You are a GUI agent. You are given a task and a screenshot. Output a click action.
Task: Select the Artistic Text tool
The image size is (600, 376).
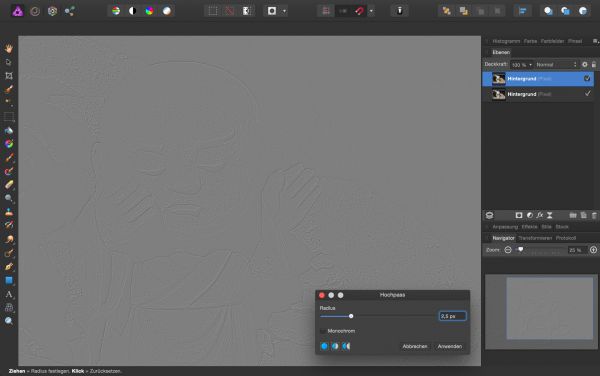point(9,294)
